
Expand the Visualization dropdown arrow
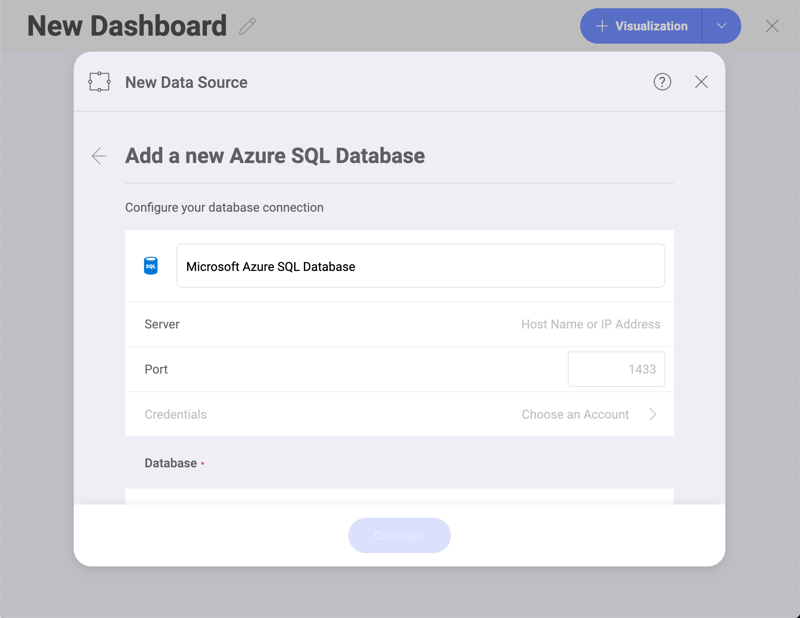(x=721, y=26)
